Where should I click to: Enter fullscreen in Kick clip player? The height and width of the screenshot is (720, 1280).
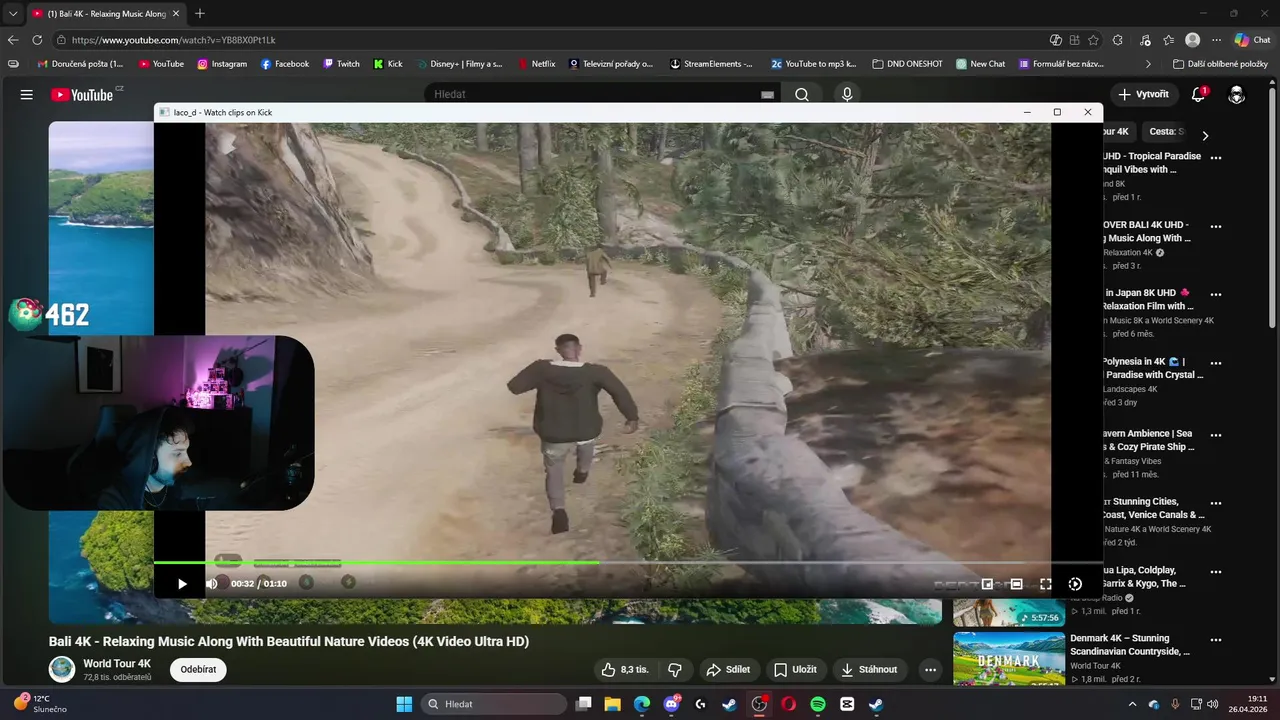point(1045,584)
